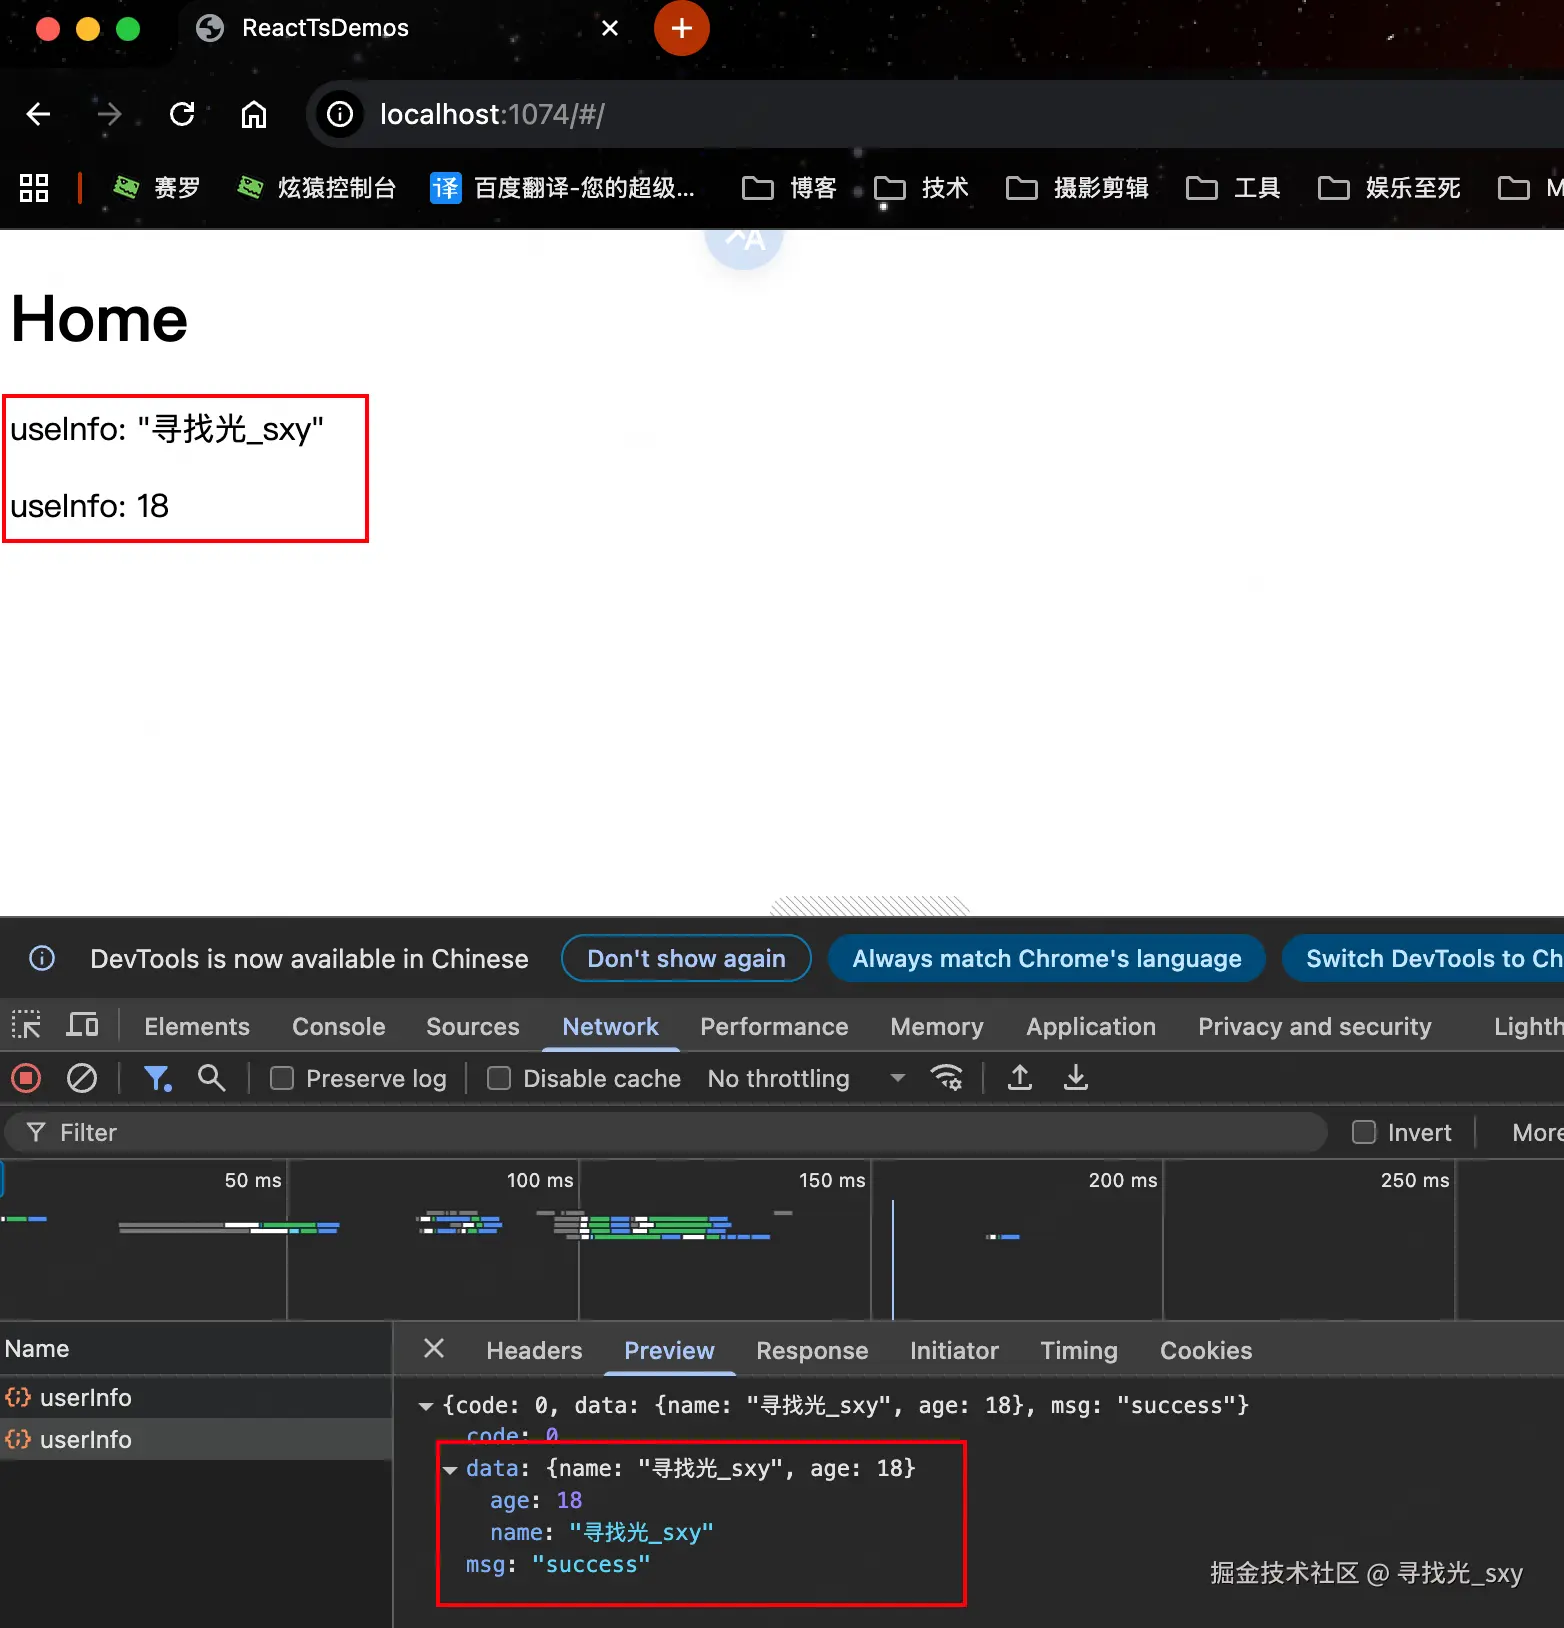Open the Cookies tab of request
1564x1628 pixels.
point(1206,1350)
